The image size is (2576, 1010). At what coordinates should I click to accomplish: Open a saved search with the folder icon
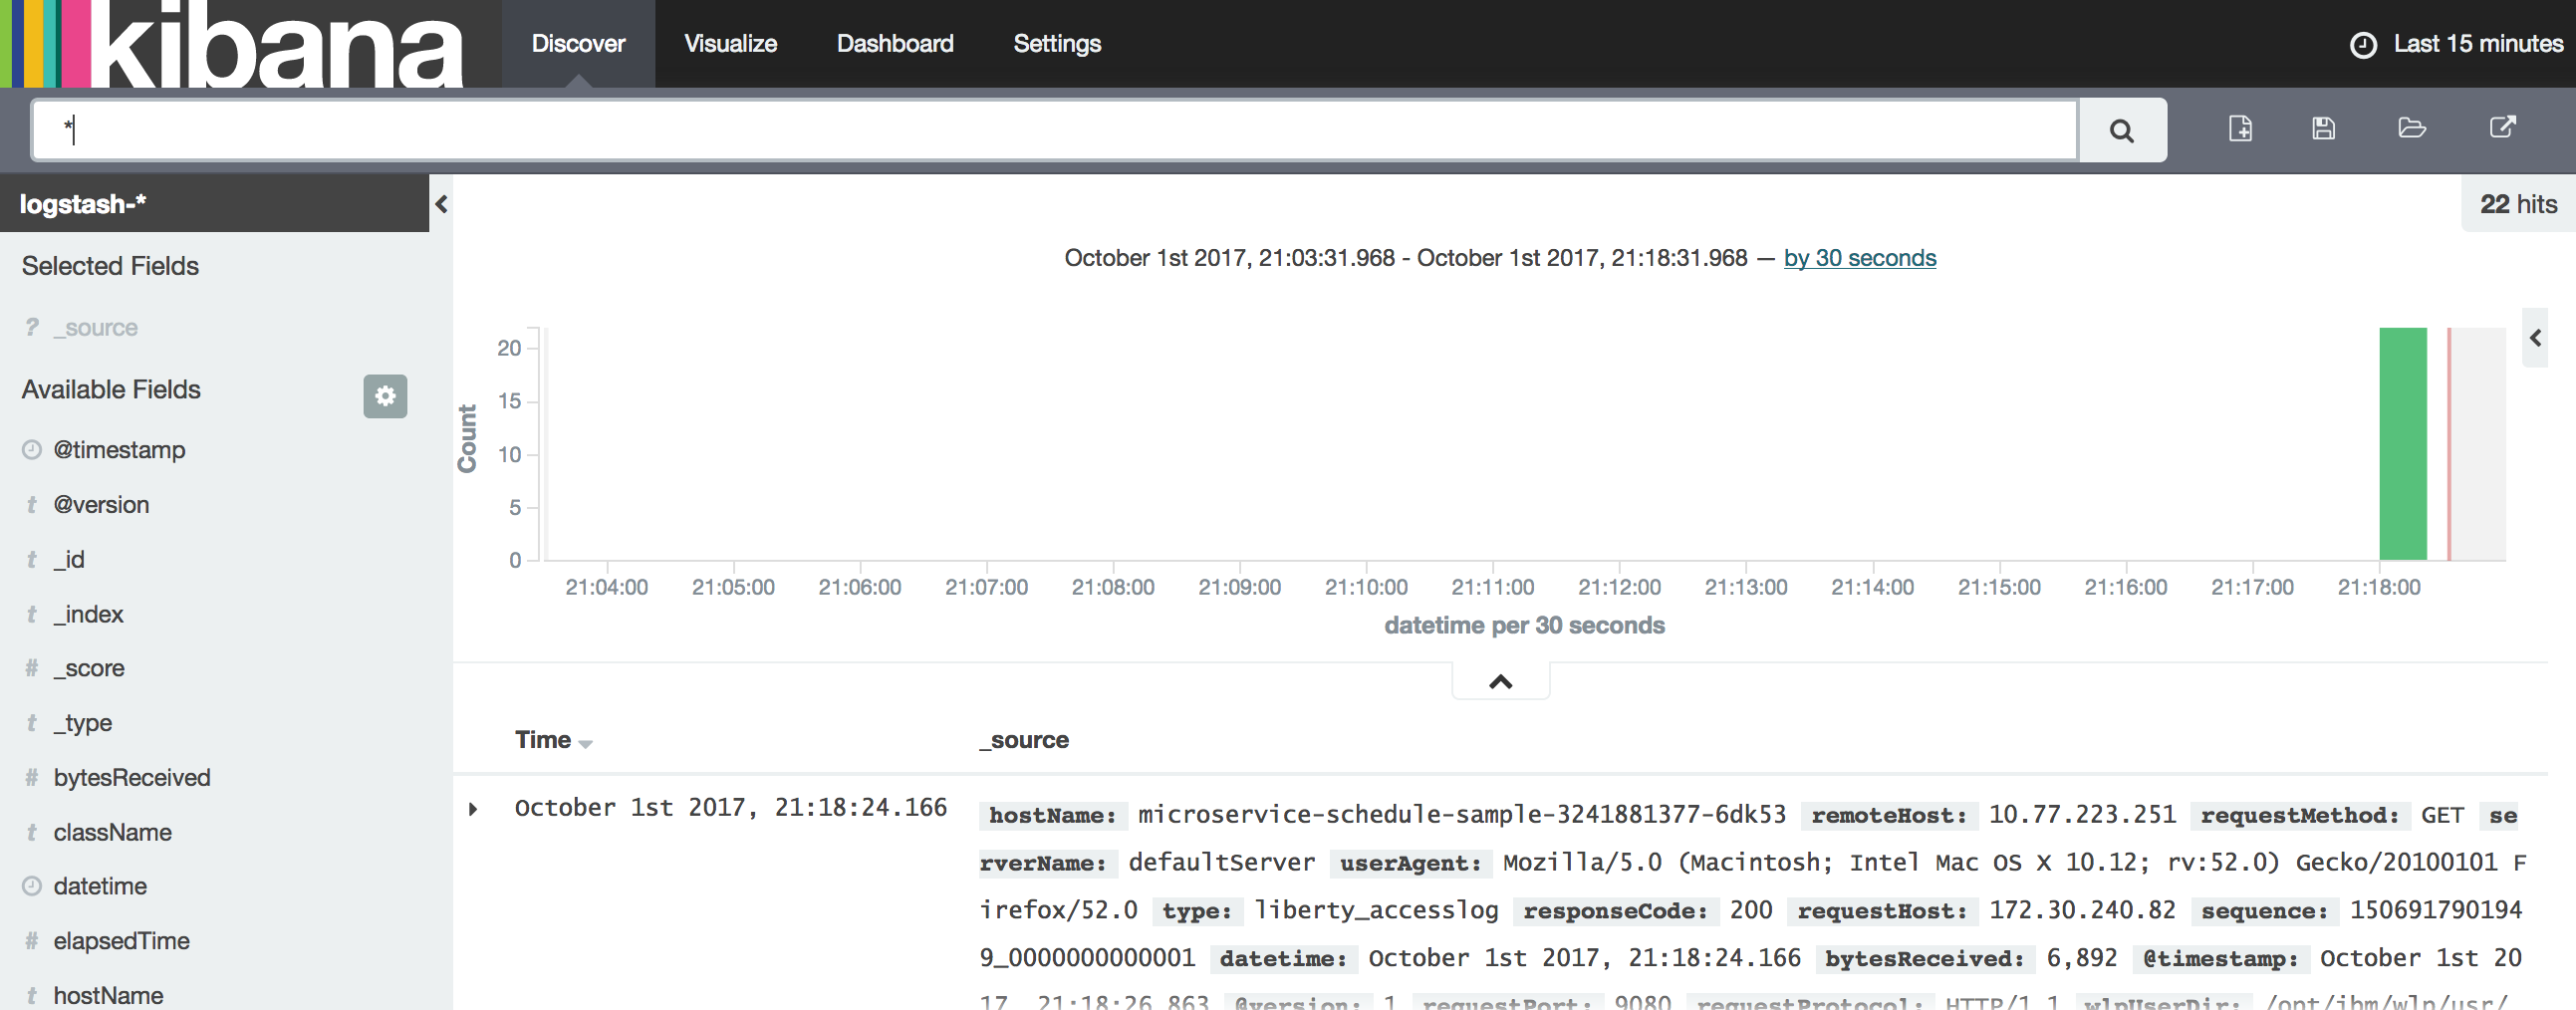(2412, 128)
